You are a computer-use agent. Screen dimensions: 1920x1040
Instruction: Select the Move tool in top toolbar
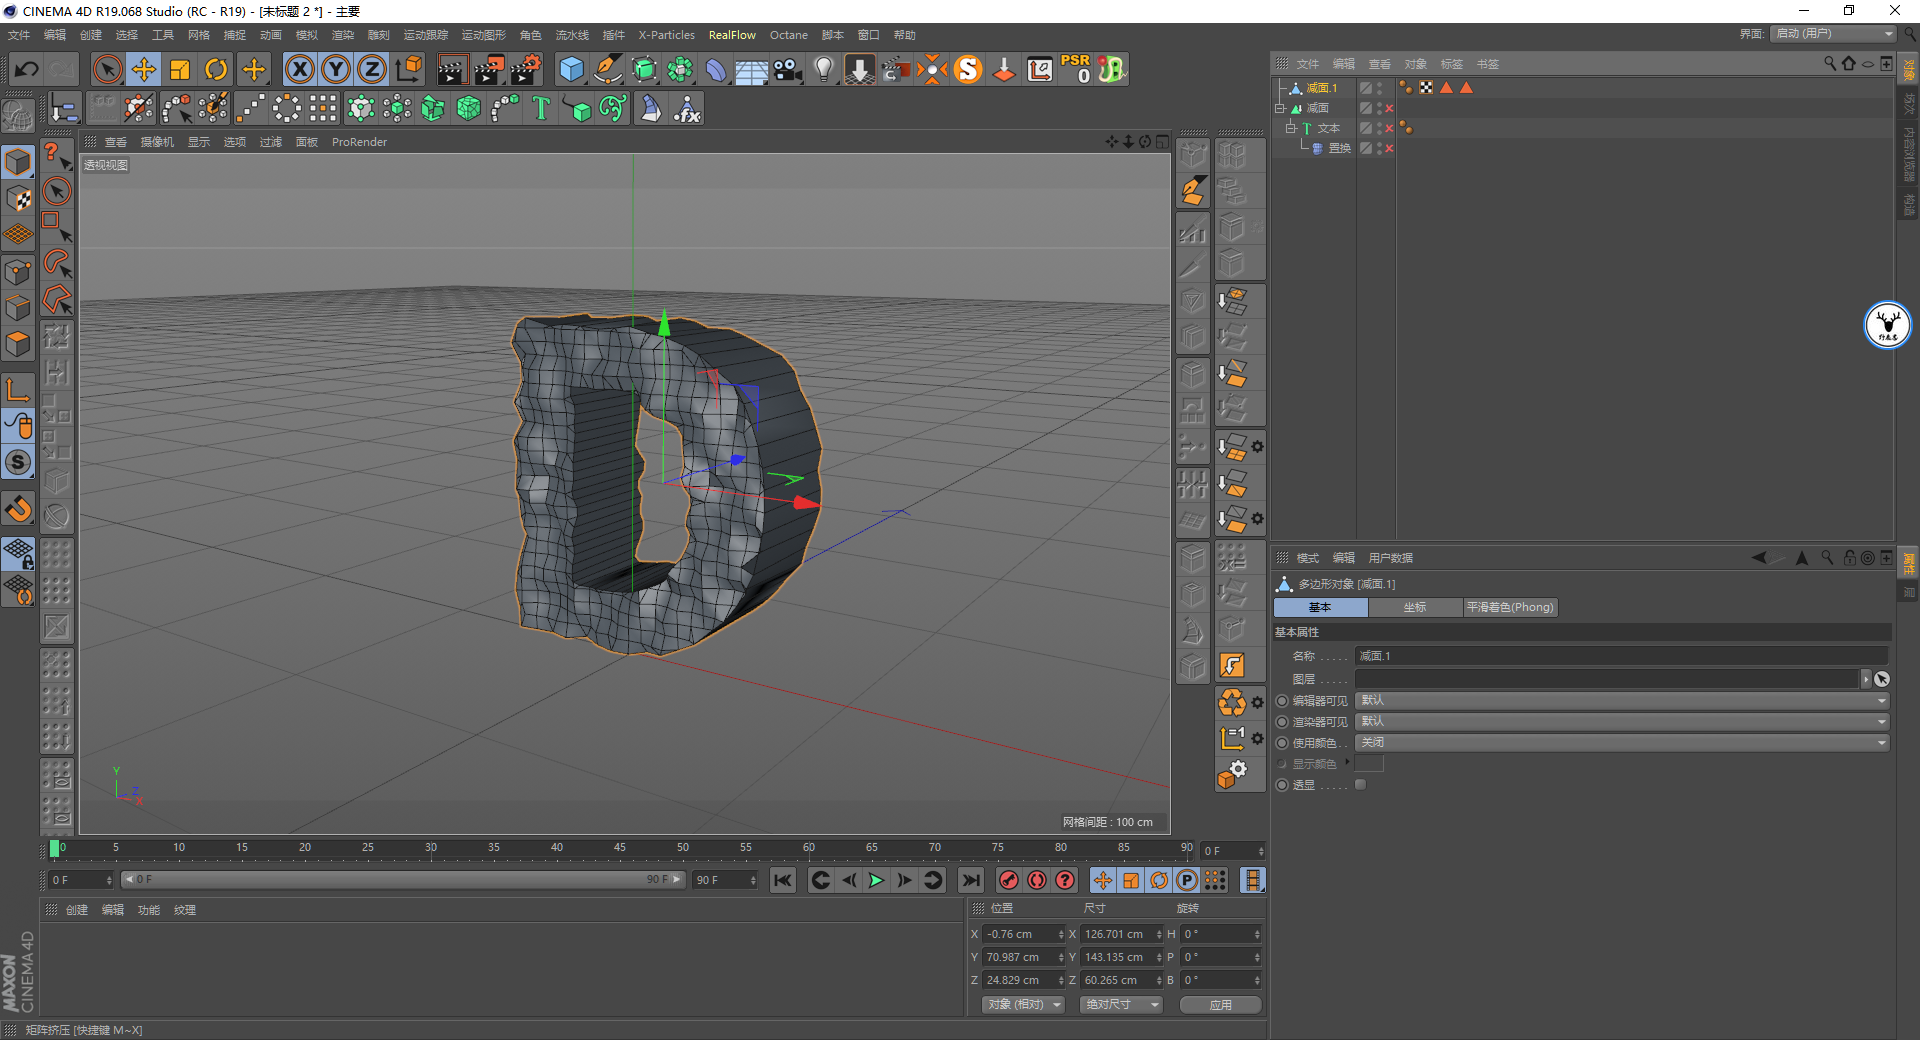[x=144, y=69]
